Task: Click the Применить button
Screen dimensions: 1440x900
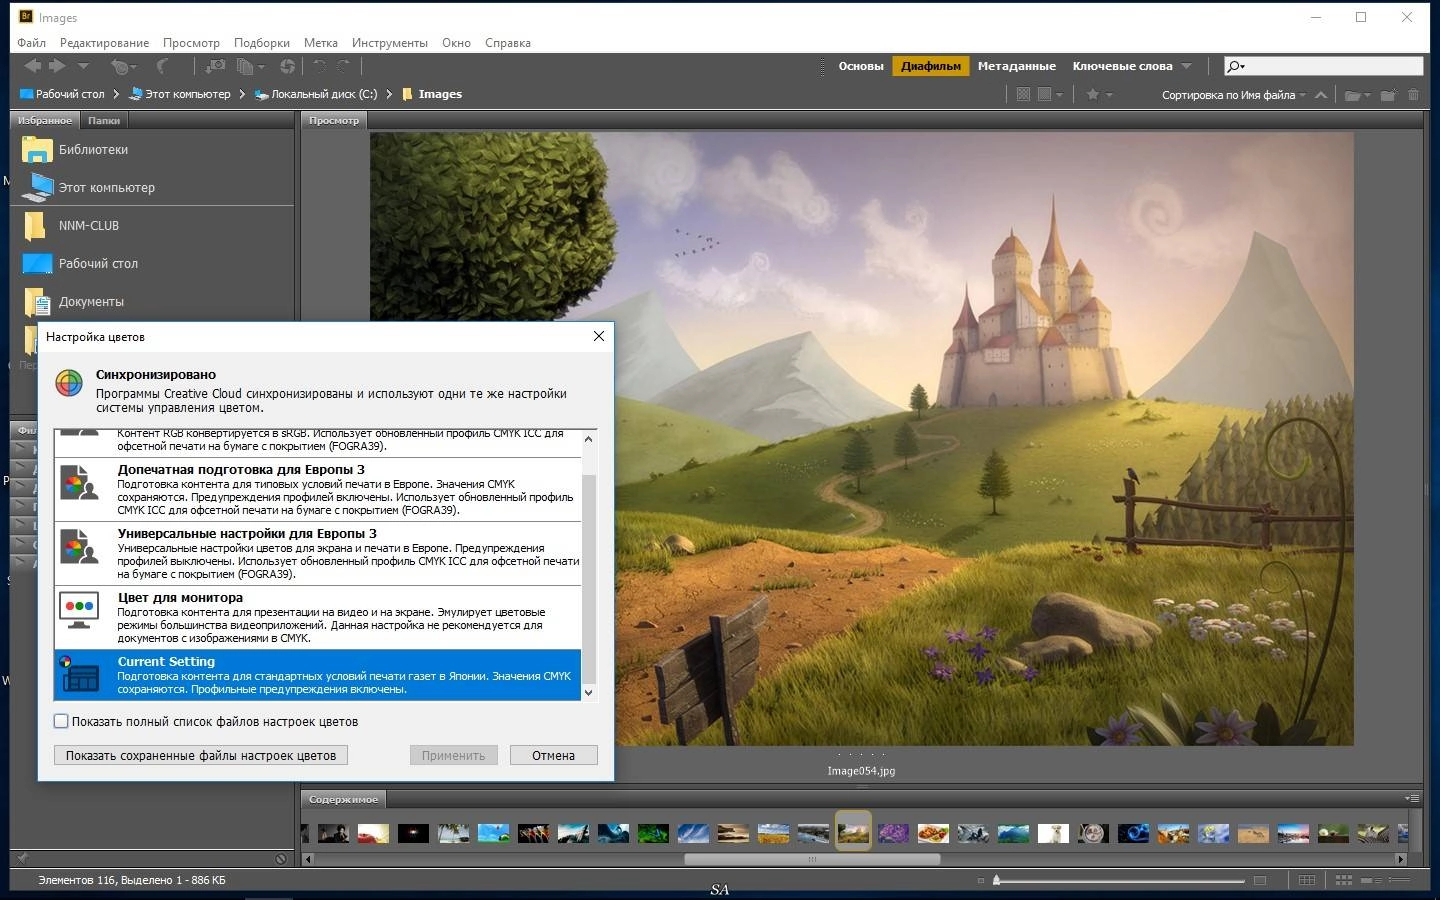Action: tap(453, 755)
